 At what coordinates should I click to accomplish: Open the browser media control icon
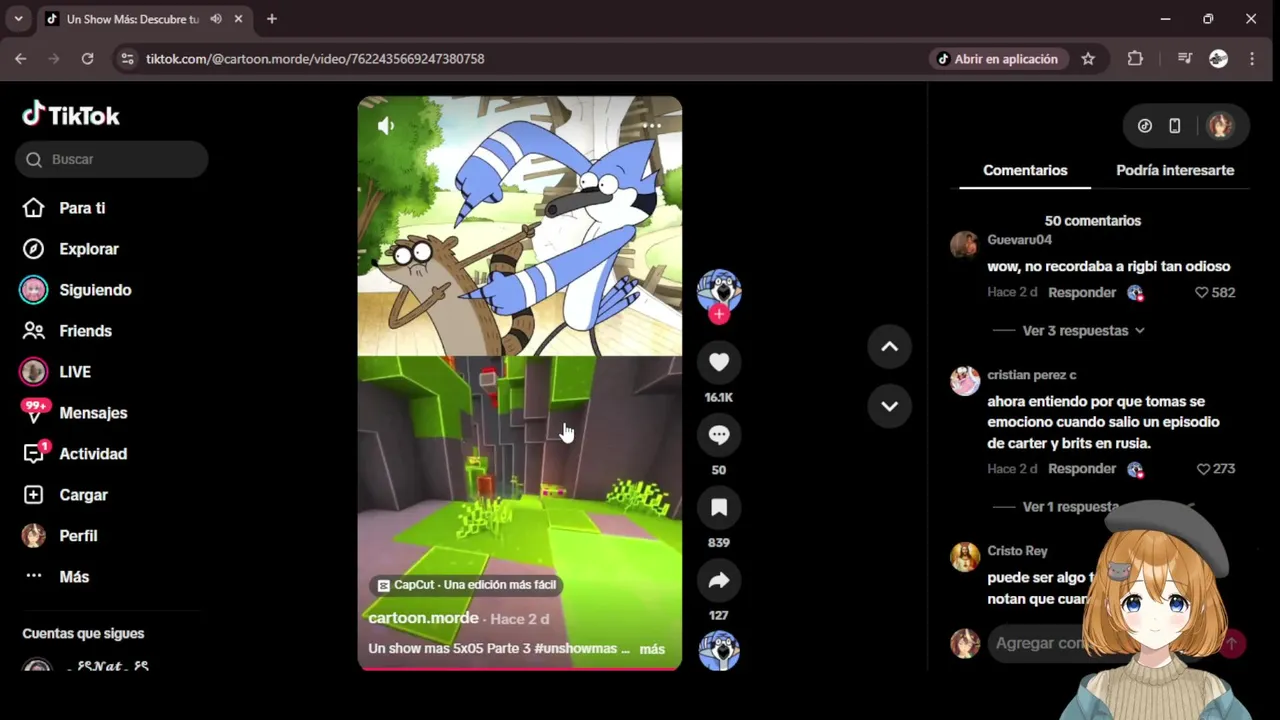(x=1185, y=59)
